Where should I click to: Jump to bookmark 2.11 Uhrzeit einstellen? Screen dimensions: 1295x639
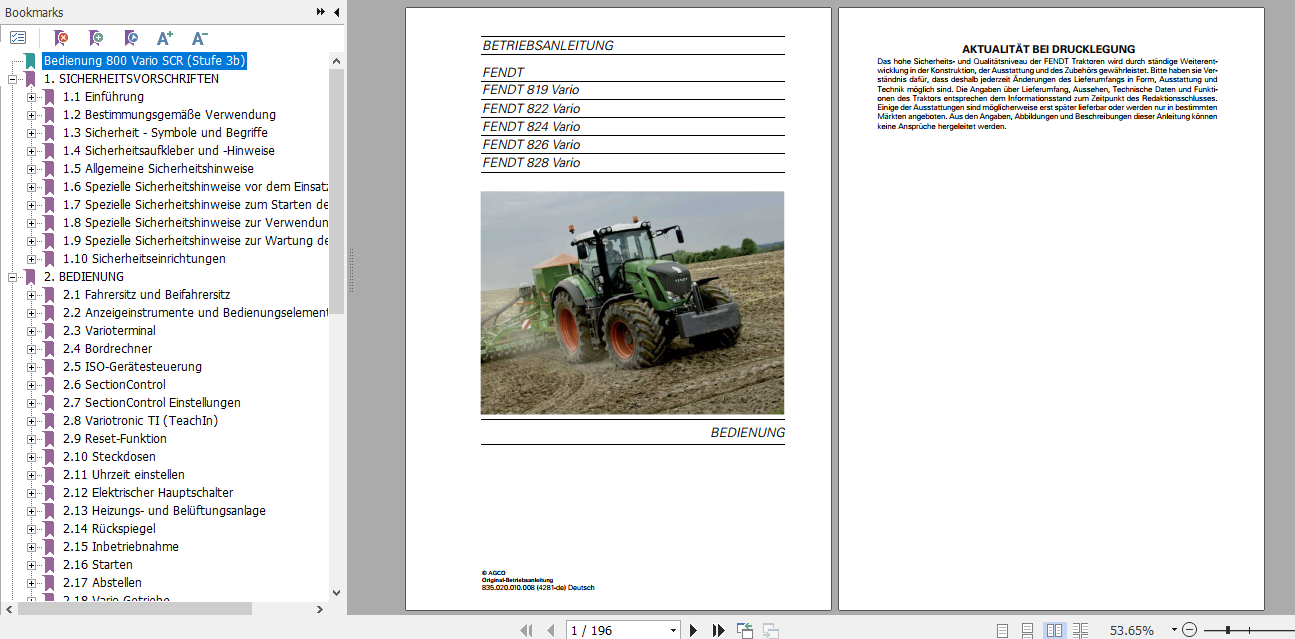coord(123,475)
